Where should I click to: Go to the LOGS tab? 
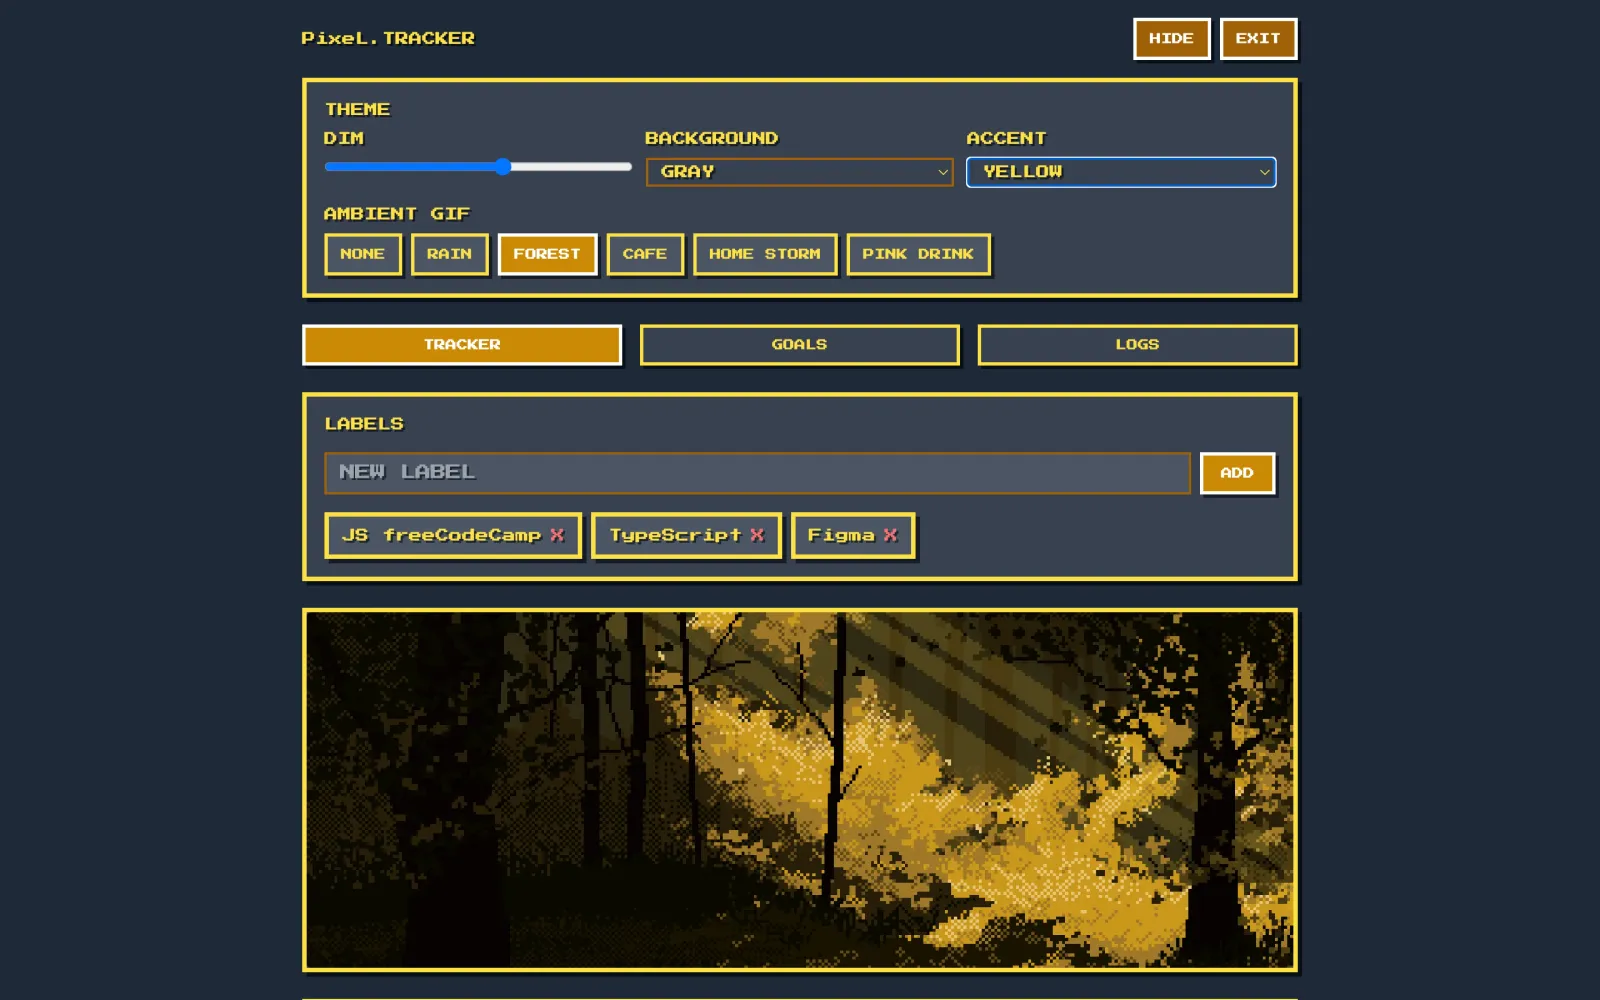[1137, 345]
